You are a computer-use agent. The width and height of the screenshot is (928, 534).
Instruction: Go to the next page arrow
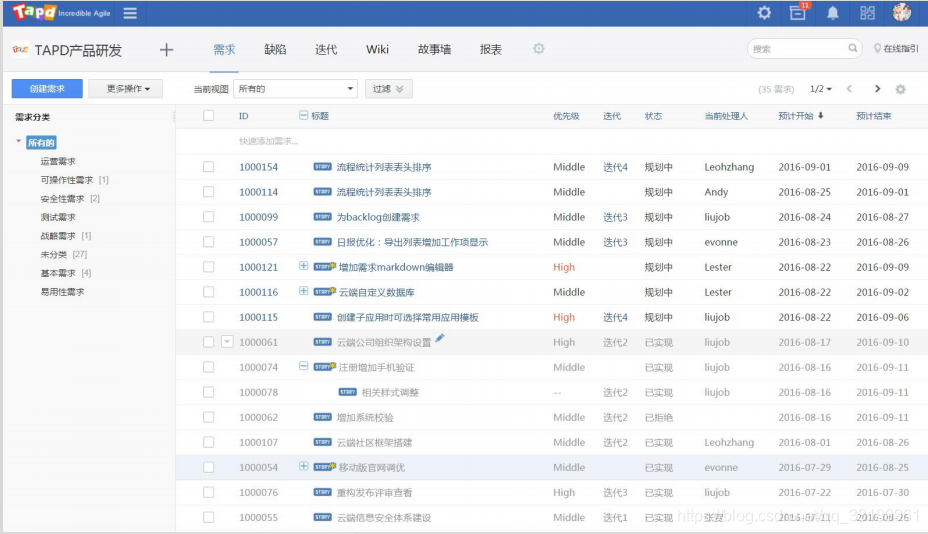point(877,89)
